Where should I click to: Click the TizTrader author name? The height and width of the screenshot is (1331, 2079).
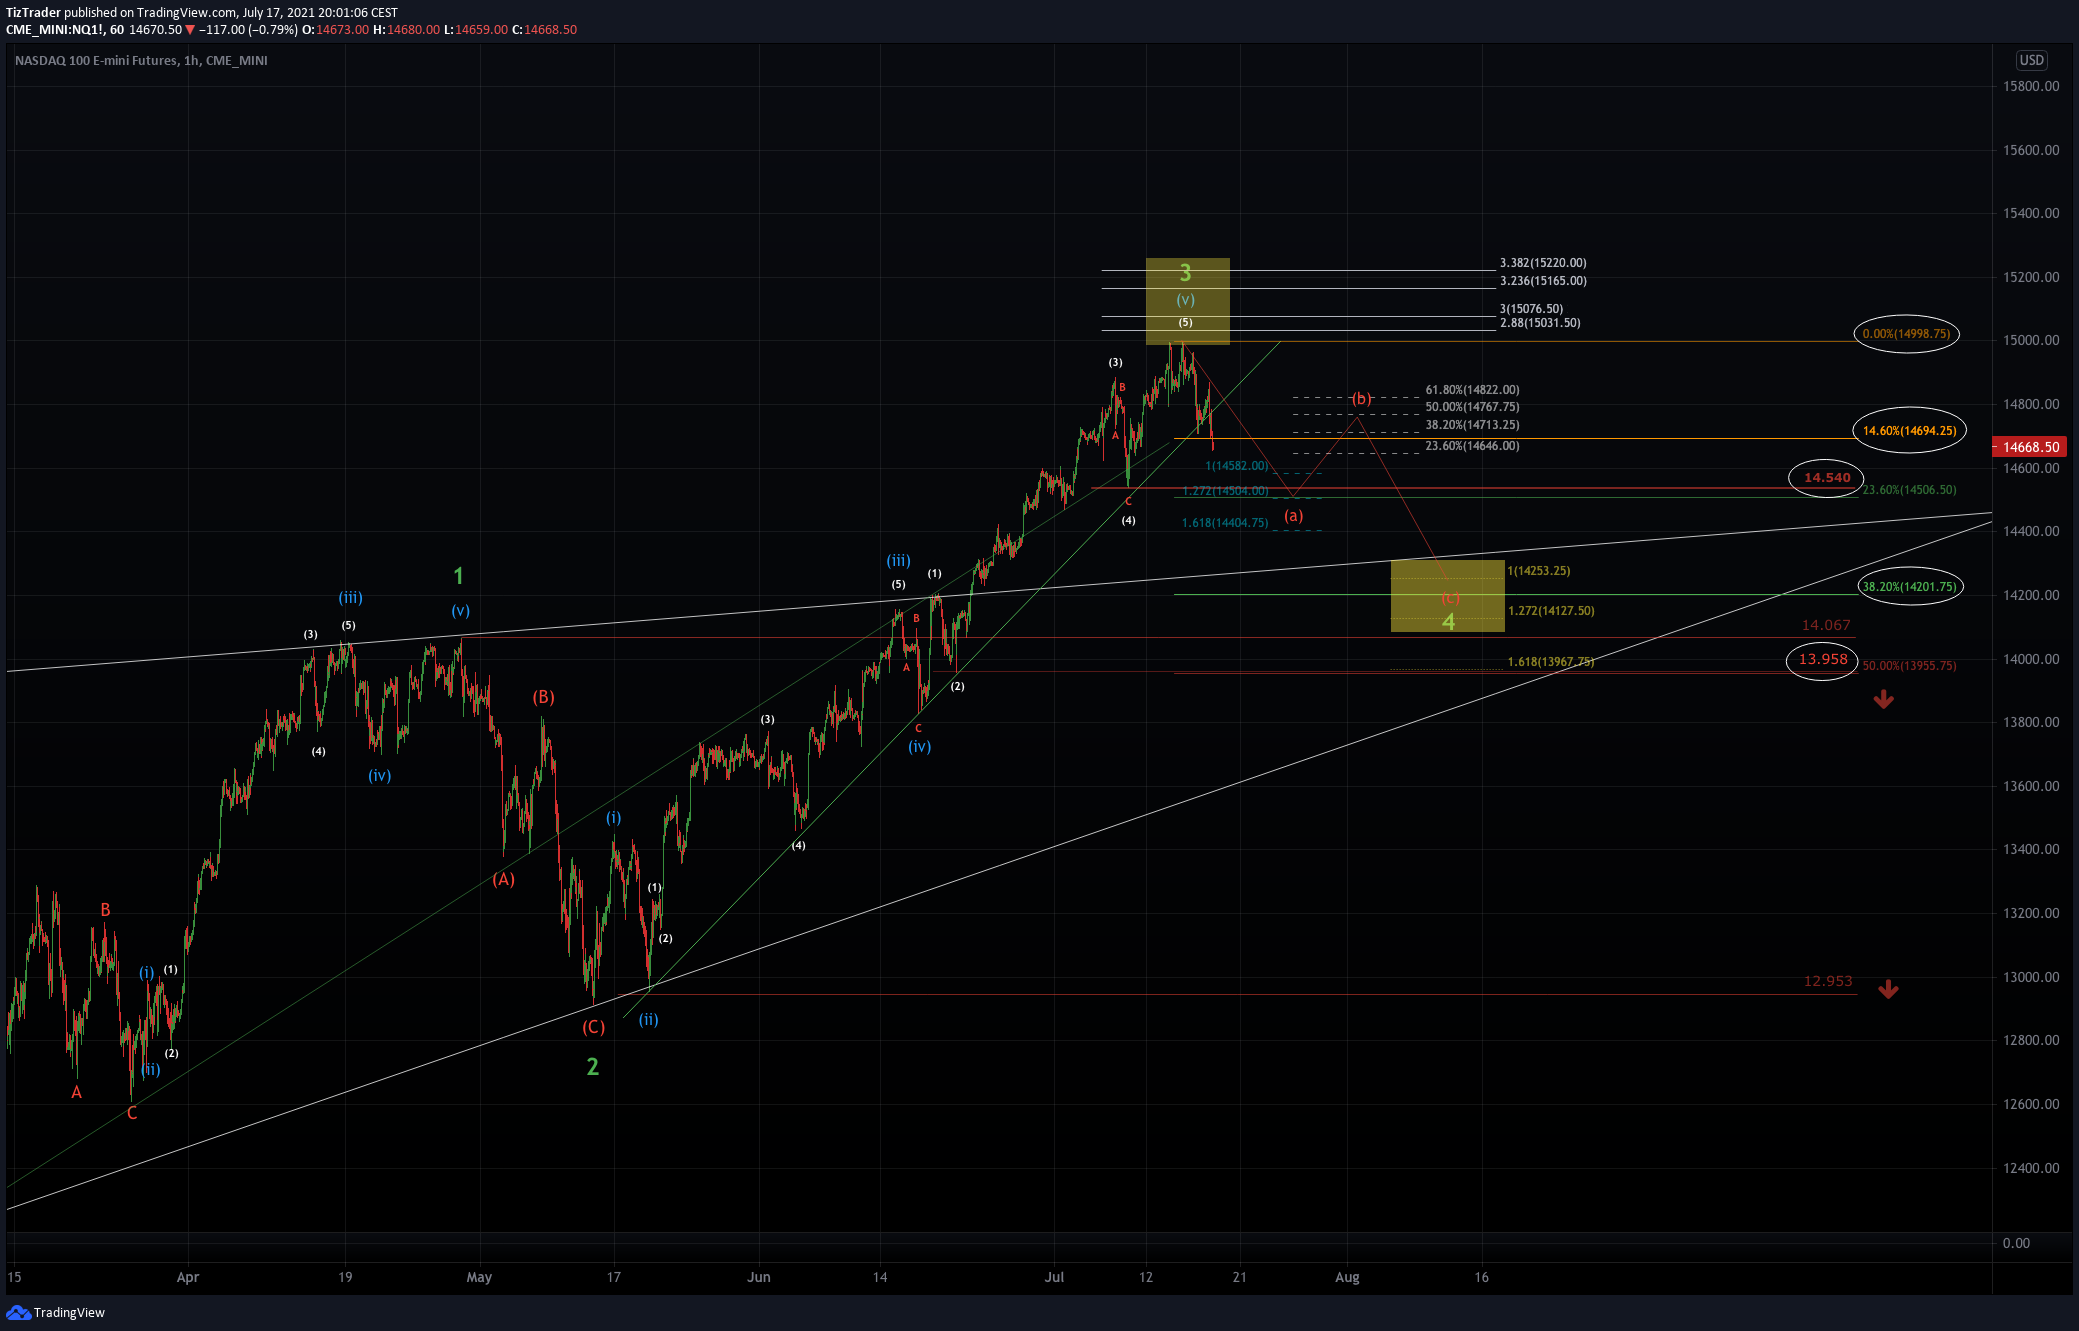(x=33, y=13)
